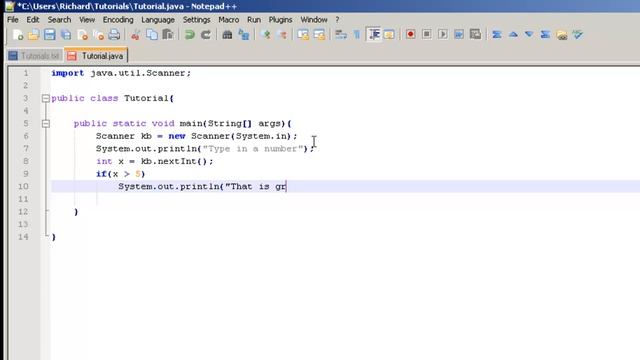Click the Print toolbar icon
The height and width of the screenshot is (360, 640).
point(114,35)
